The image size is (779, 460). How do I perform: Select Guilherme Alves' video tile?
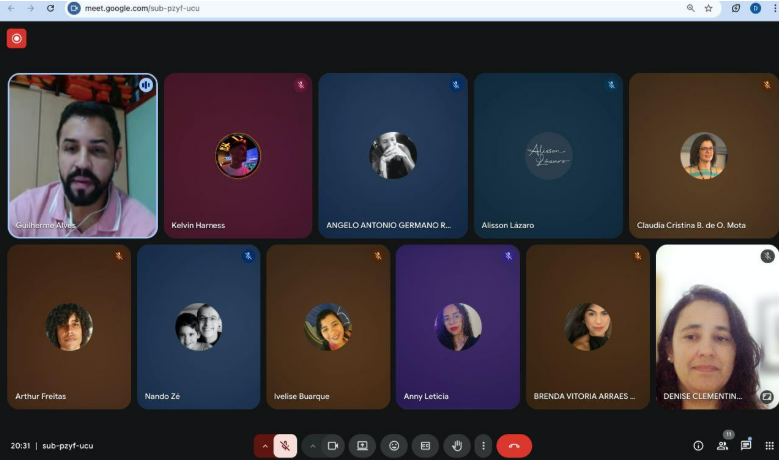point(83,155)
